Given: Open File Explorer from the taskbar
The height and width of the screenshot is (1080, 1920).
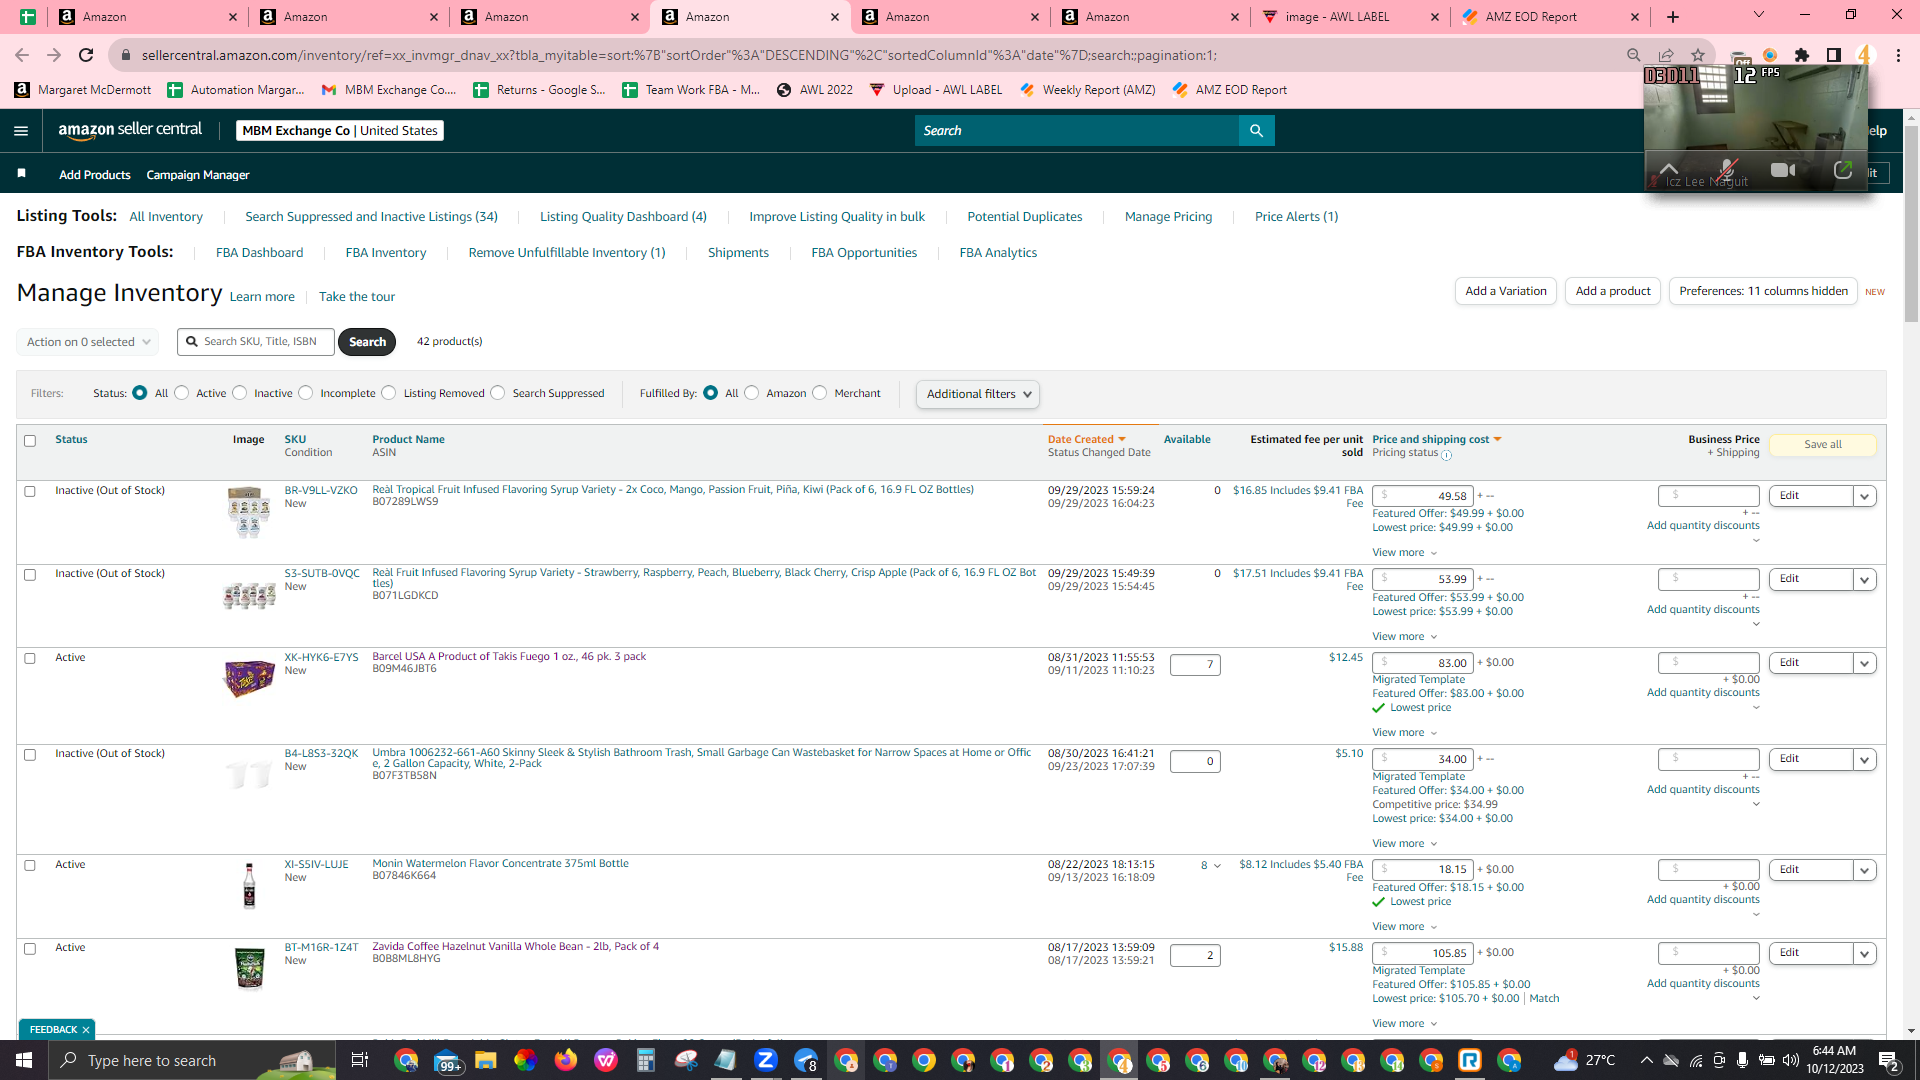Looking at the screenshot, I should (486, 1060).
